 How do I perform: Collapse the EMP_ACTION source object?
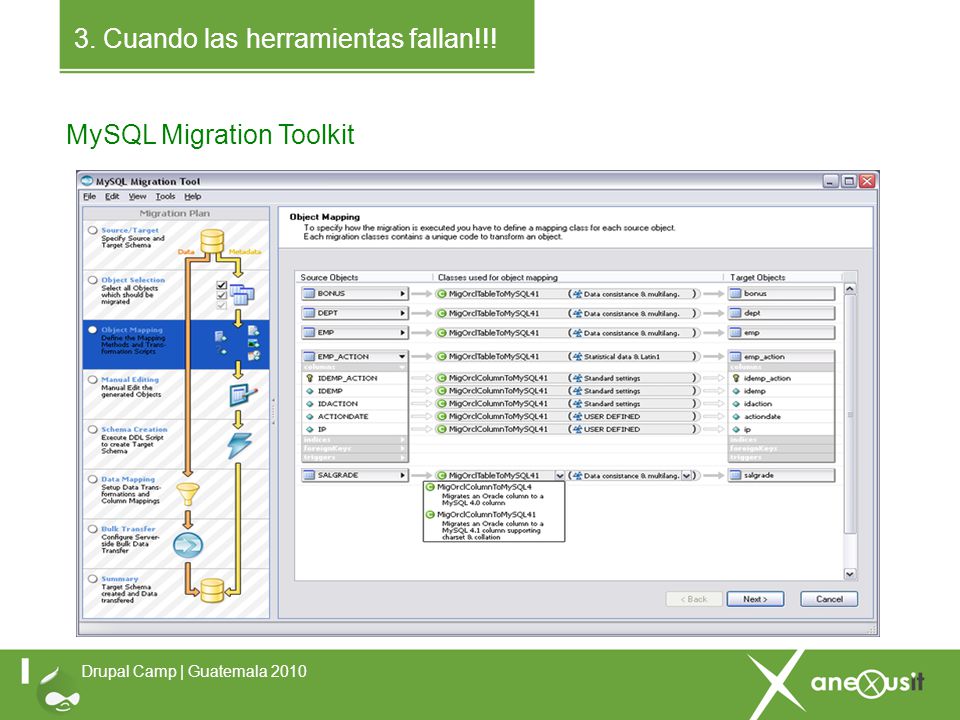pos(402,356)
